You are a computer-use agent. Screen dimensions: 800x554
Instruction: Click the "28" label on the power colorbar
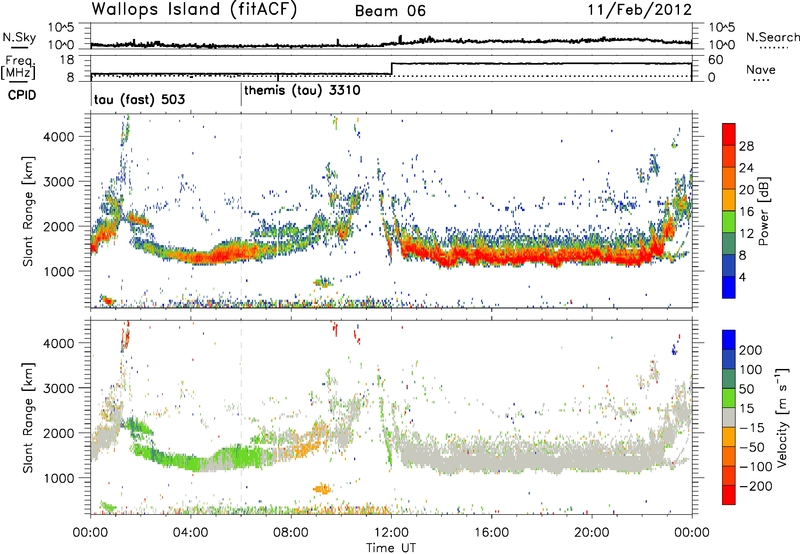click(x=746, y=146)
